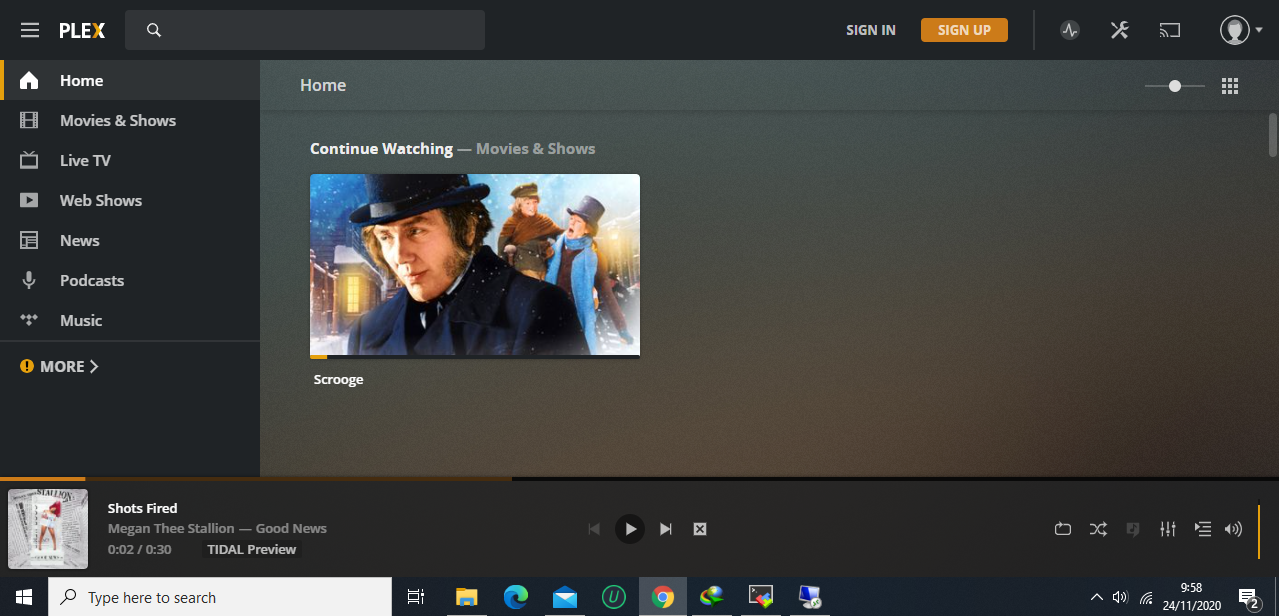Click the Scrooge title text
This screenshot has width=1279, height=616.
click(338, 379)
